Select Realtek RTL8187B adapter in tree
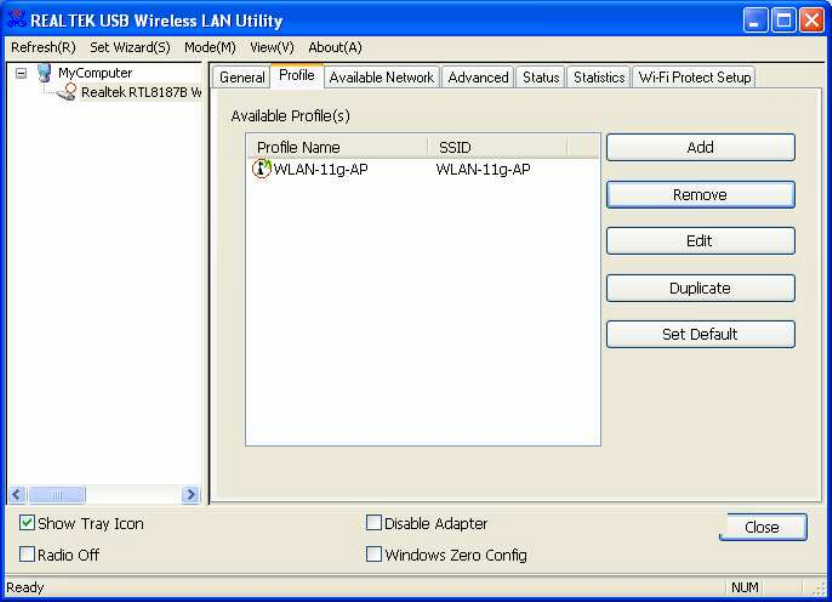The image size is (832, 602). click(x=141, y=92)
